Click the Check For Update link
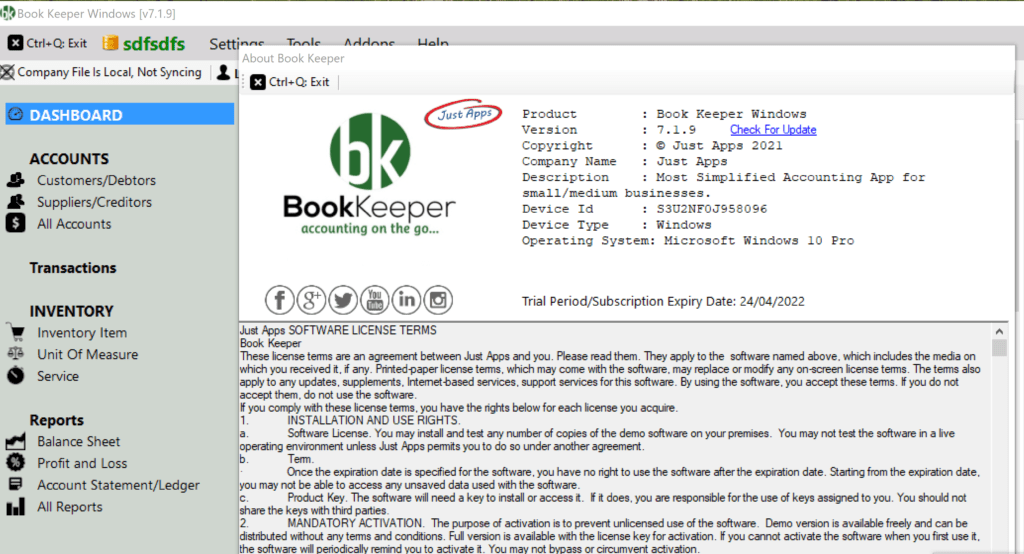1024x554 pixels. tap(773, 130)
